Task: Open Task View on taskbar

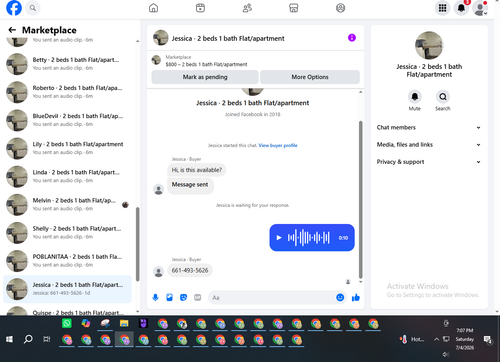Action: 47,339
